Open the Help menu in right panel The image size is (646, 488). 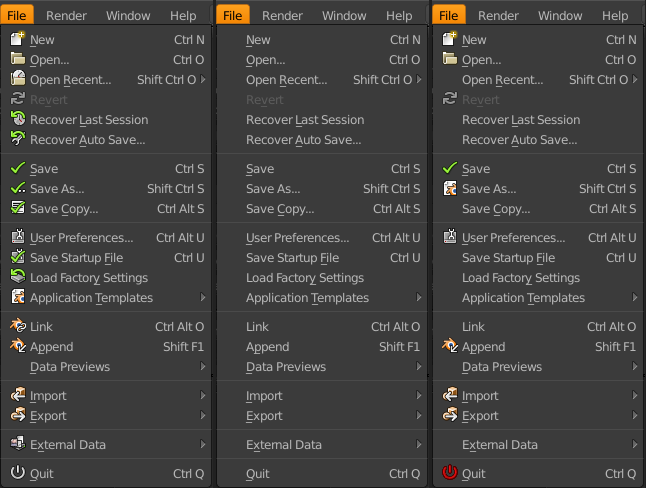click(x=615, y=16)
